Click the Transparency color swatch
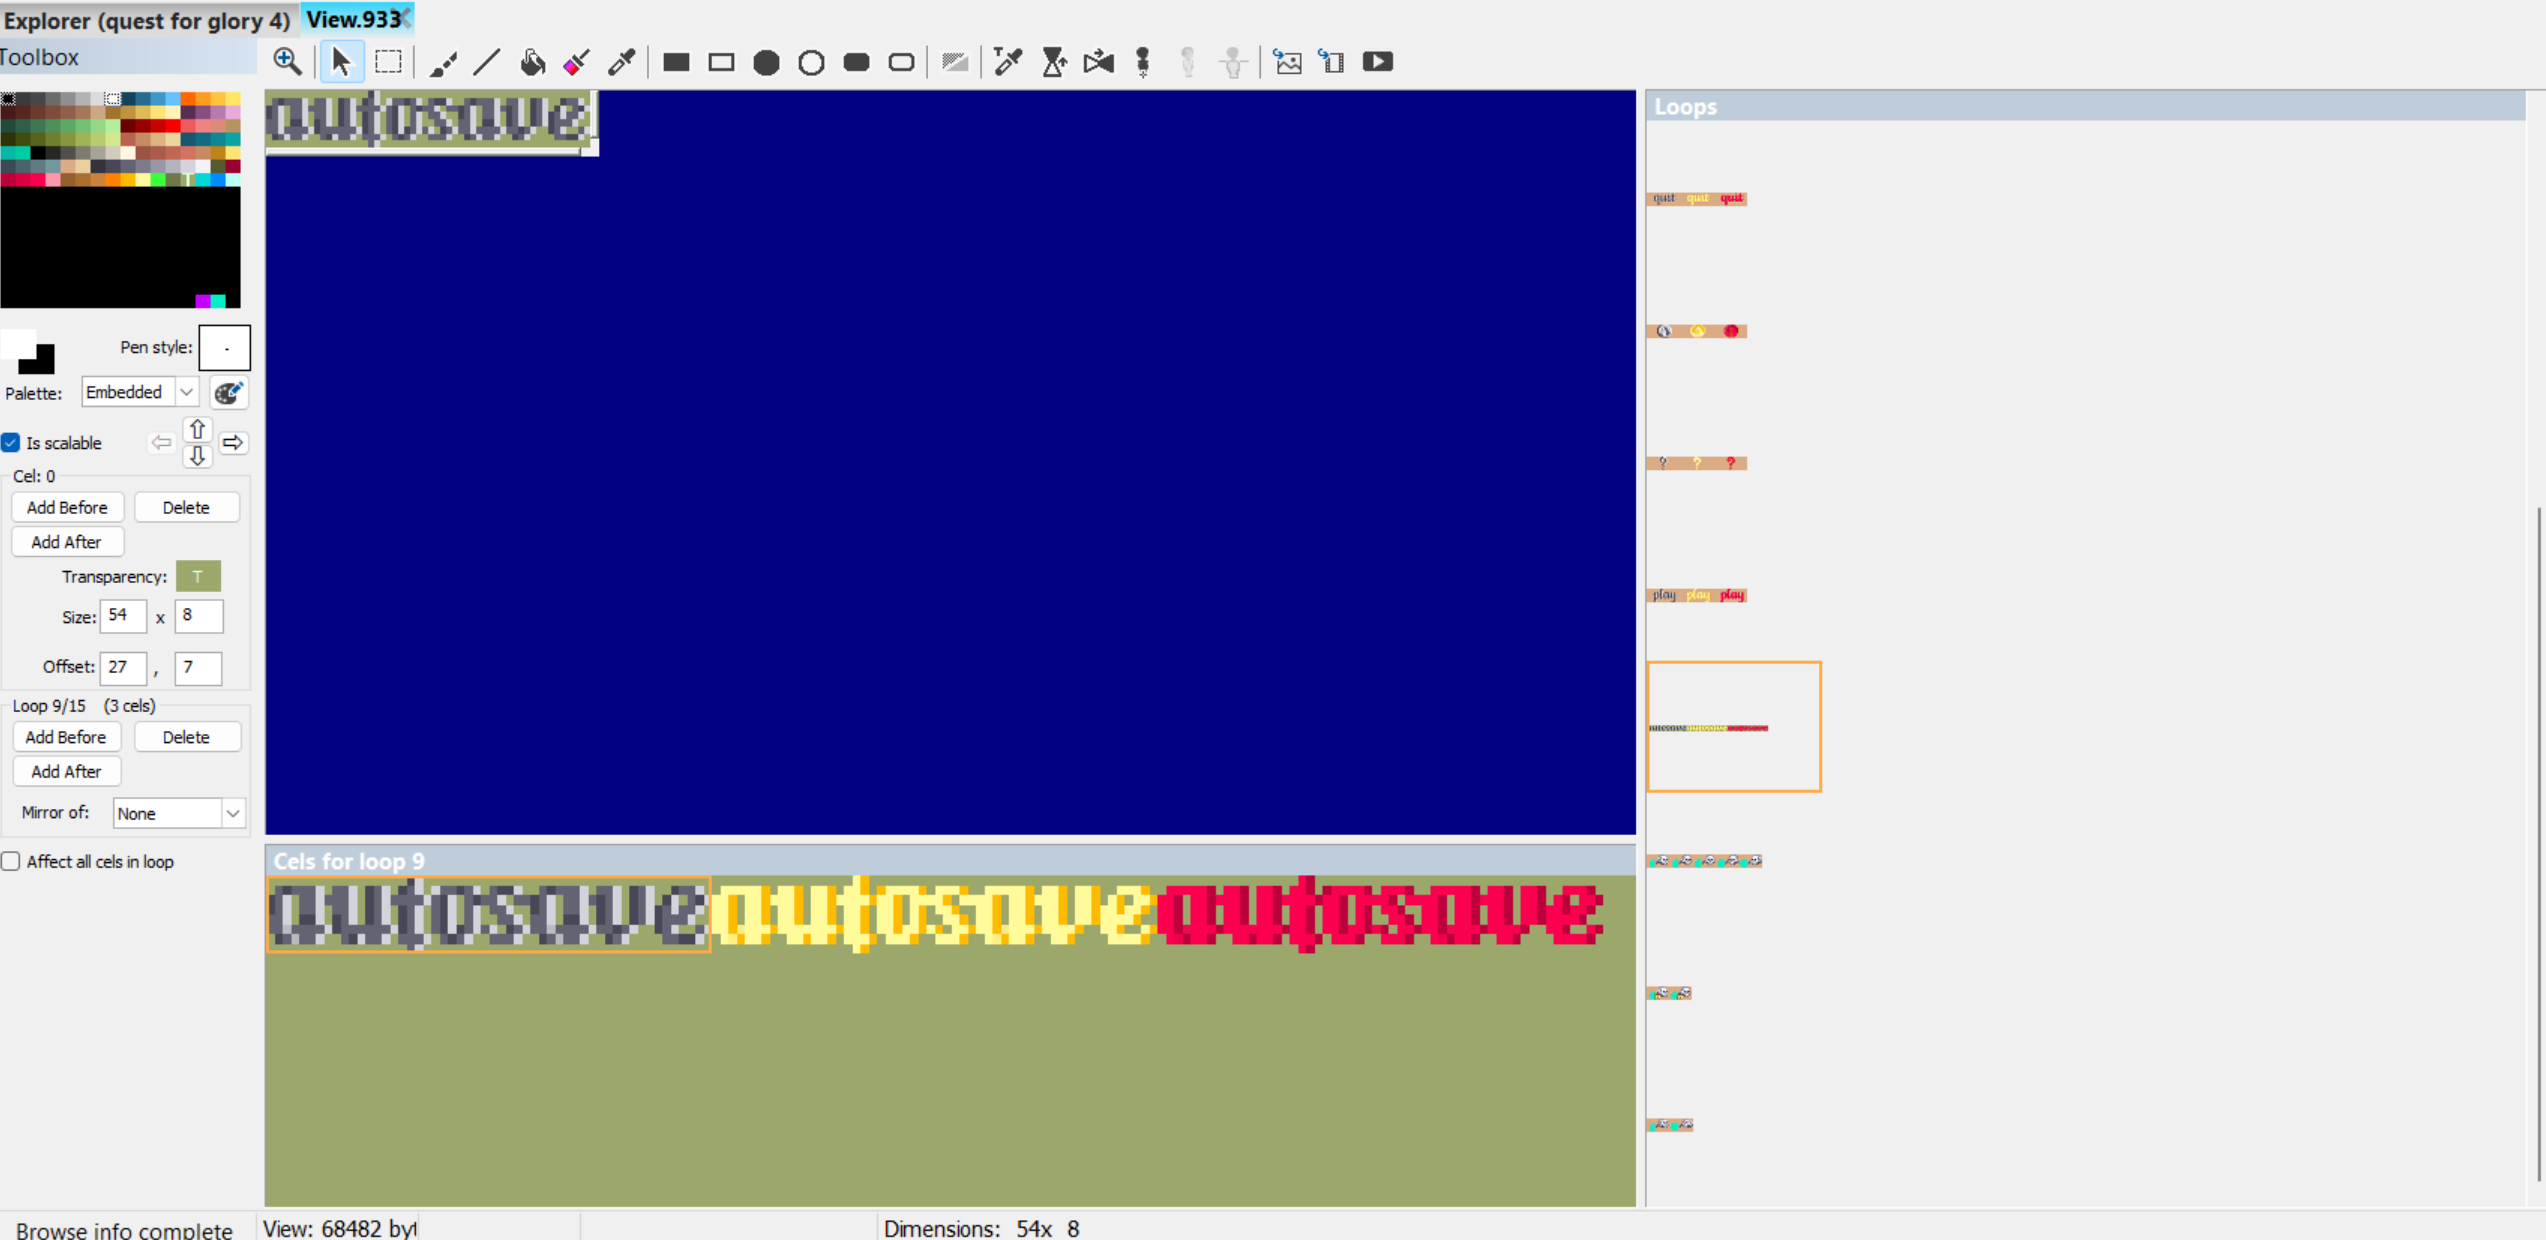2546x1240 pixels. (198, 576)
